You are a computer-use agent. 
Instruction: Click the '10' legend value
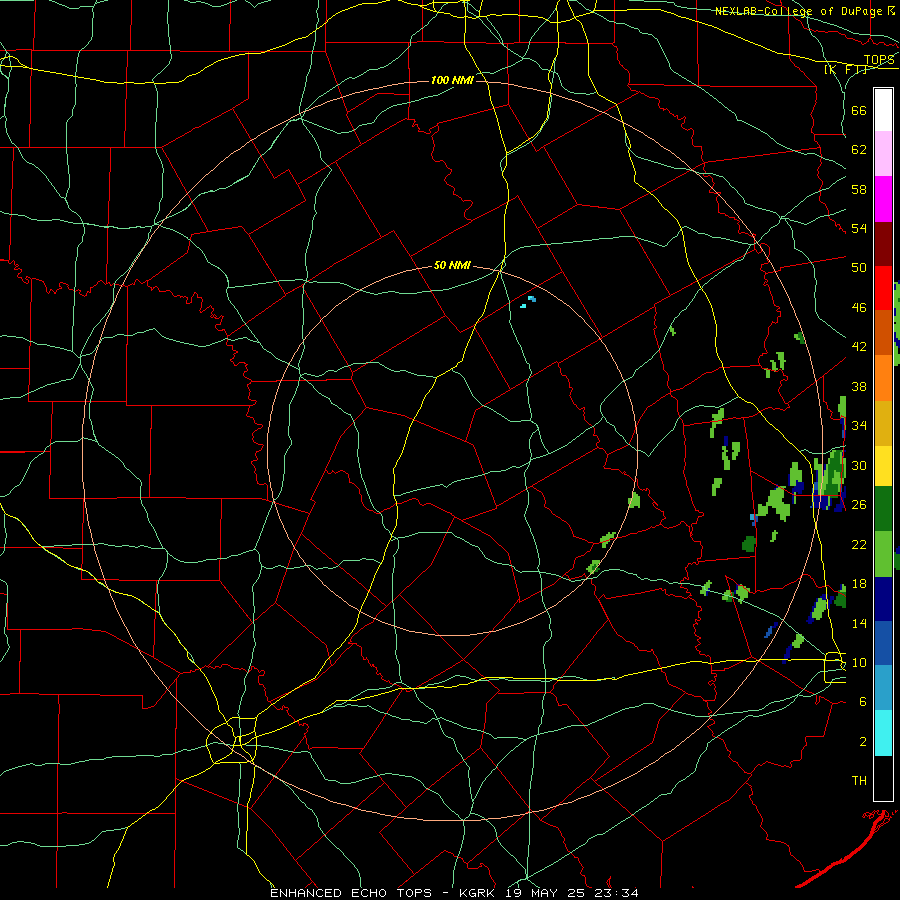859,662
